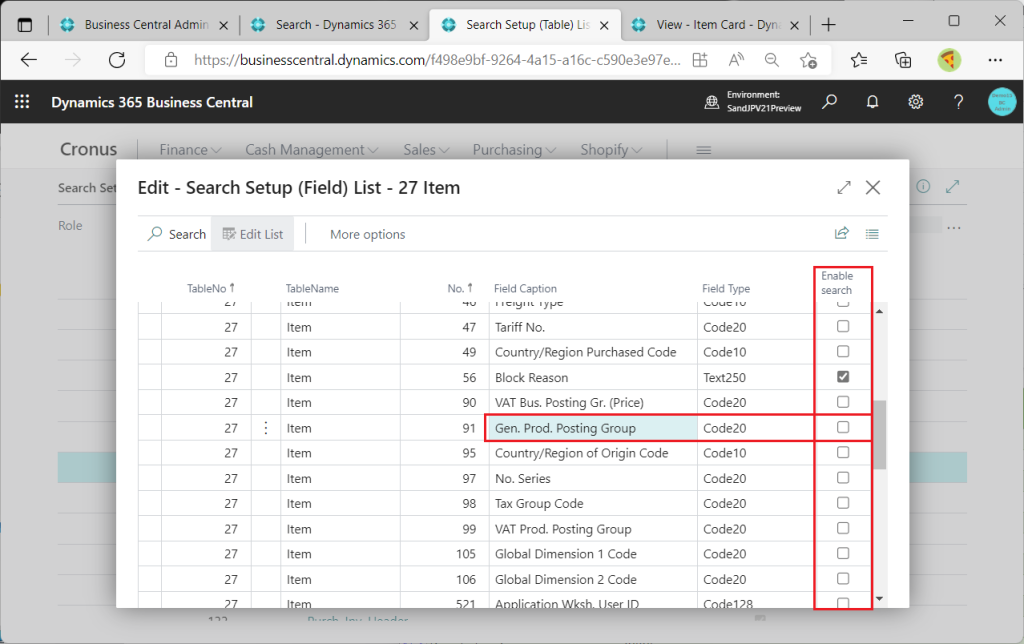1024x644 pixels.
Task: Refresh the browser page
Action: coord(117,60)
